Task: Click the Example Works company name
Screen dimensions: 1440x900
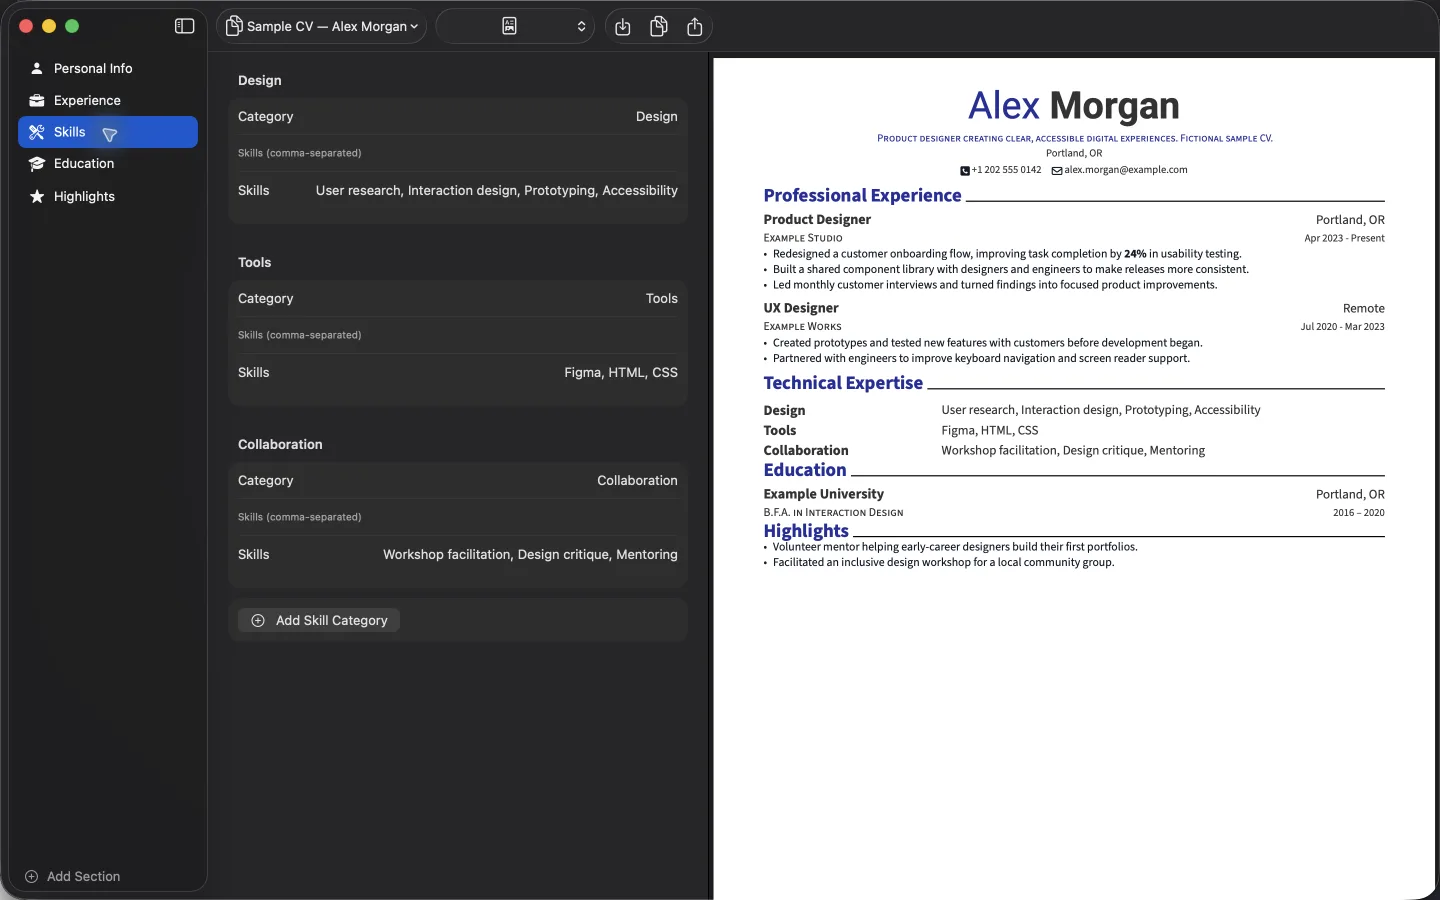Action: click(x=802, y=327)
